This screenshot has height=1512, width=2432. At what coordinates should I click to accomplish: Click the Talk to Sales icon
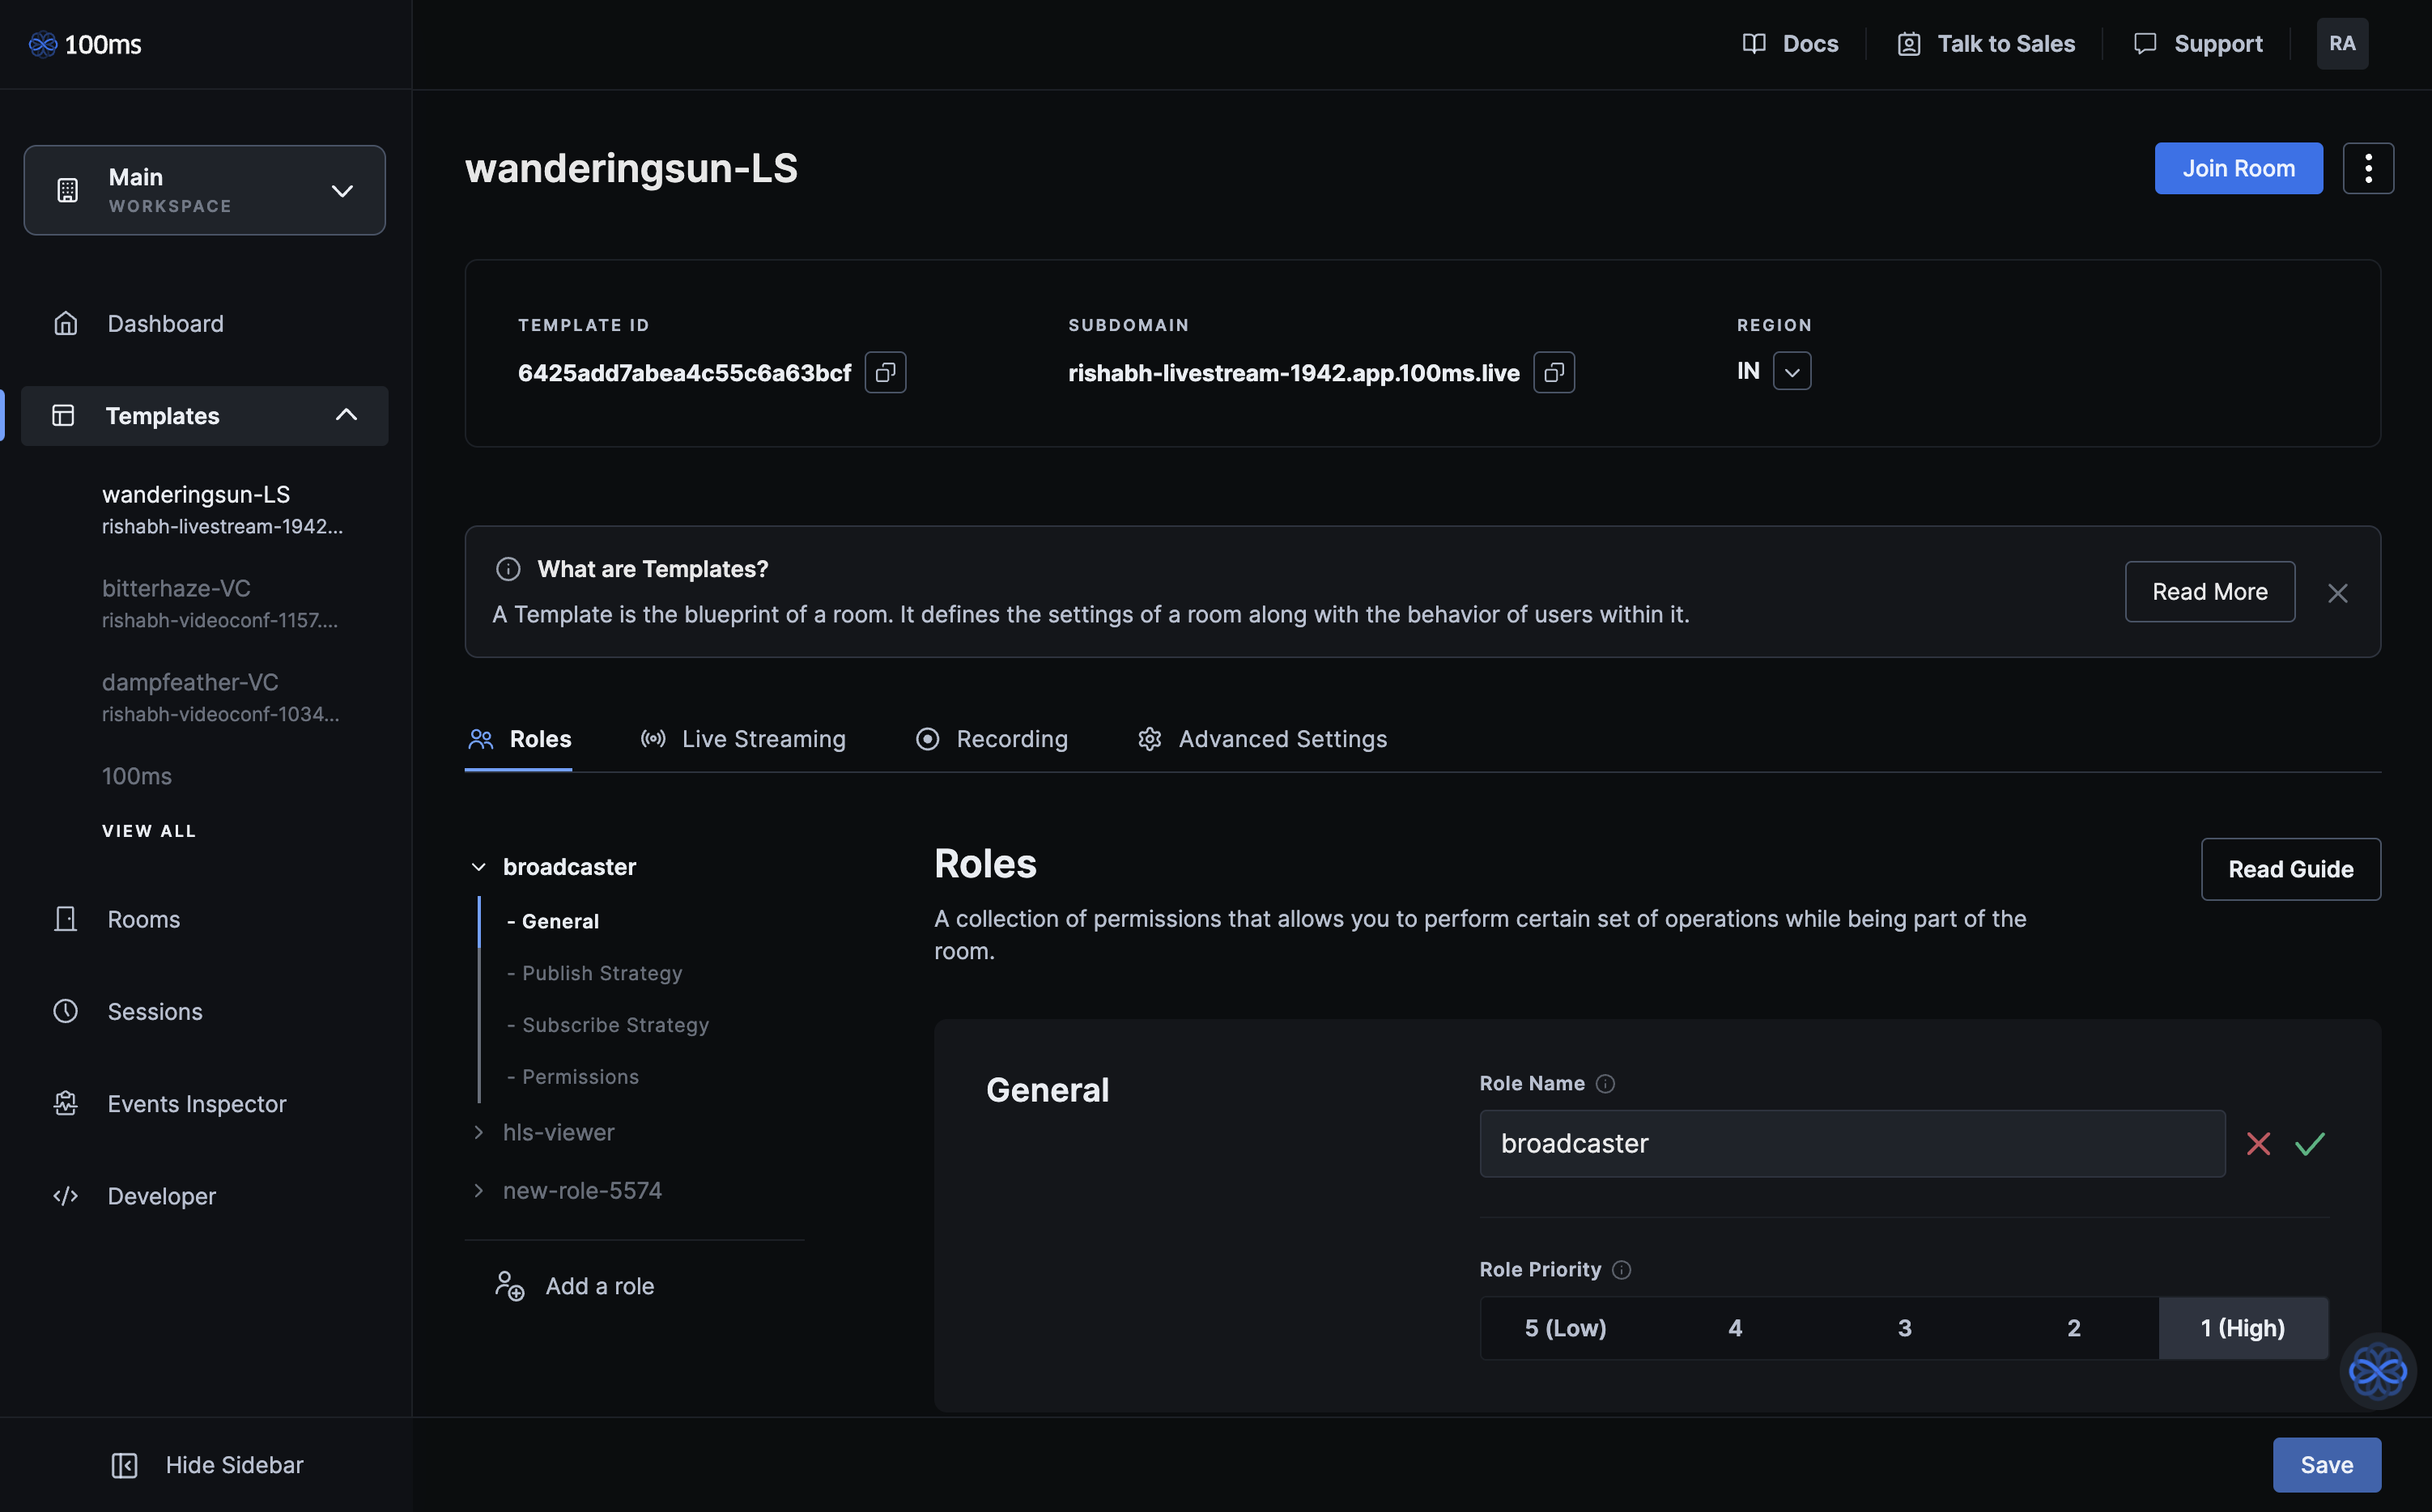pos(1908,43)
